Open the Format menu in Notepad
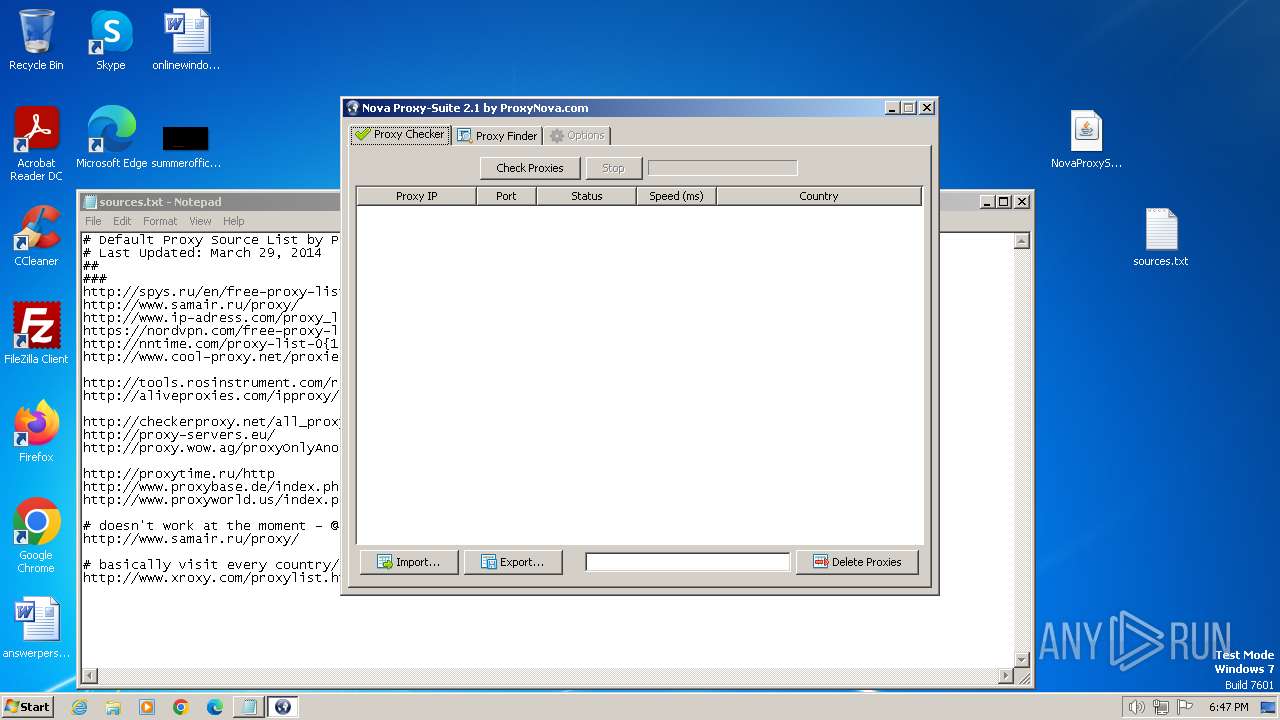The height and width of the screenshot is (720, 1280). tap(160, 221)
